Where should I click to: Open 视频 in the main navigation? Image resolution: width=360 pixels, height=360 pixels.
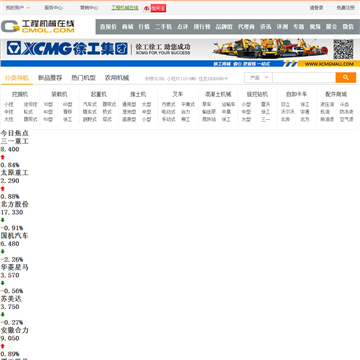[x=315, y=27]
